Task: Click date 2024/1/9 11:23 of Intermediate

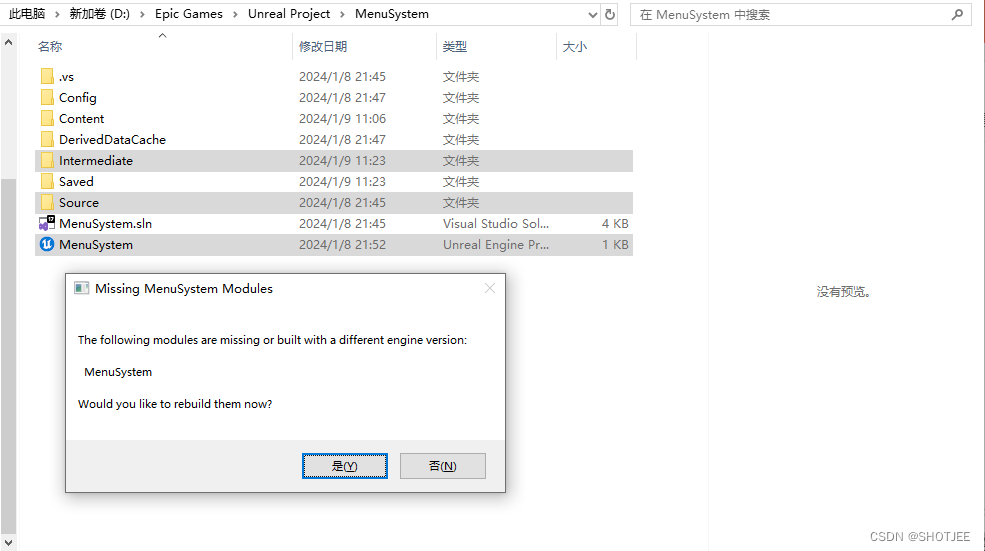Action: point(342,161)
